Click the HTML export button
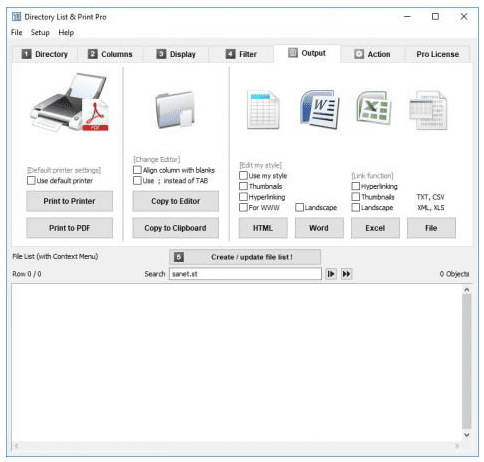 click(263, 228)
